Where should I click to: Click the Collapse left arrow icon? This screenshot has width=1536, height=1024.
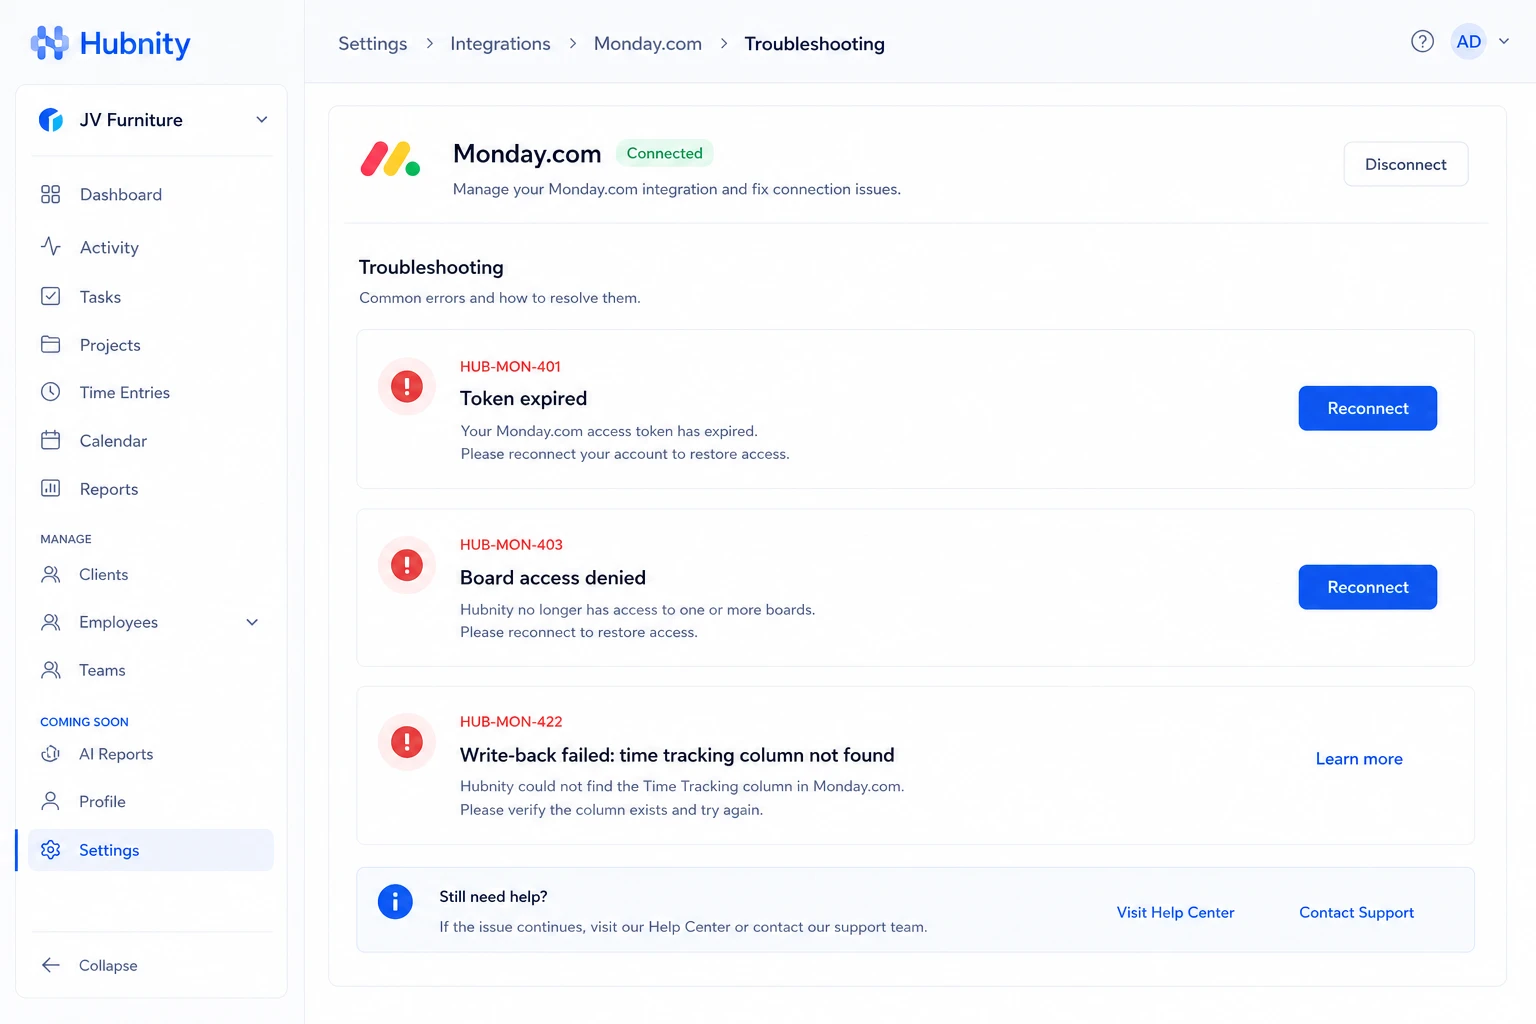[x=51, y=965]
